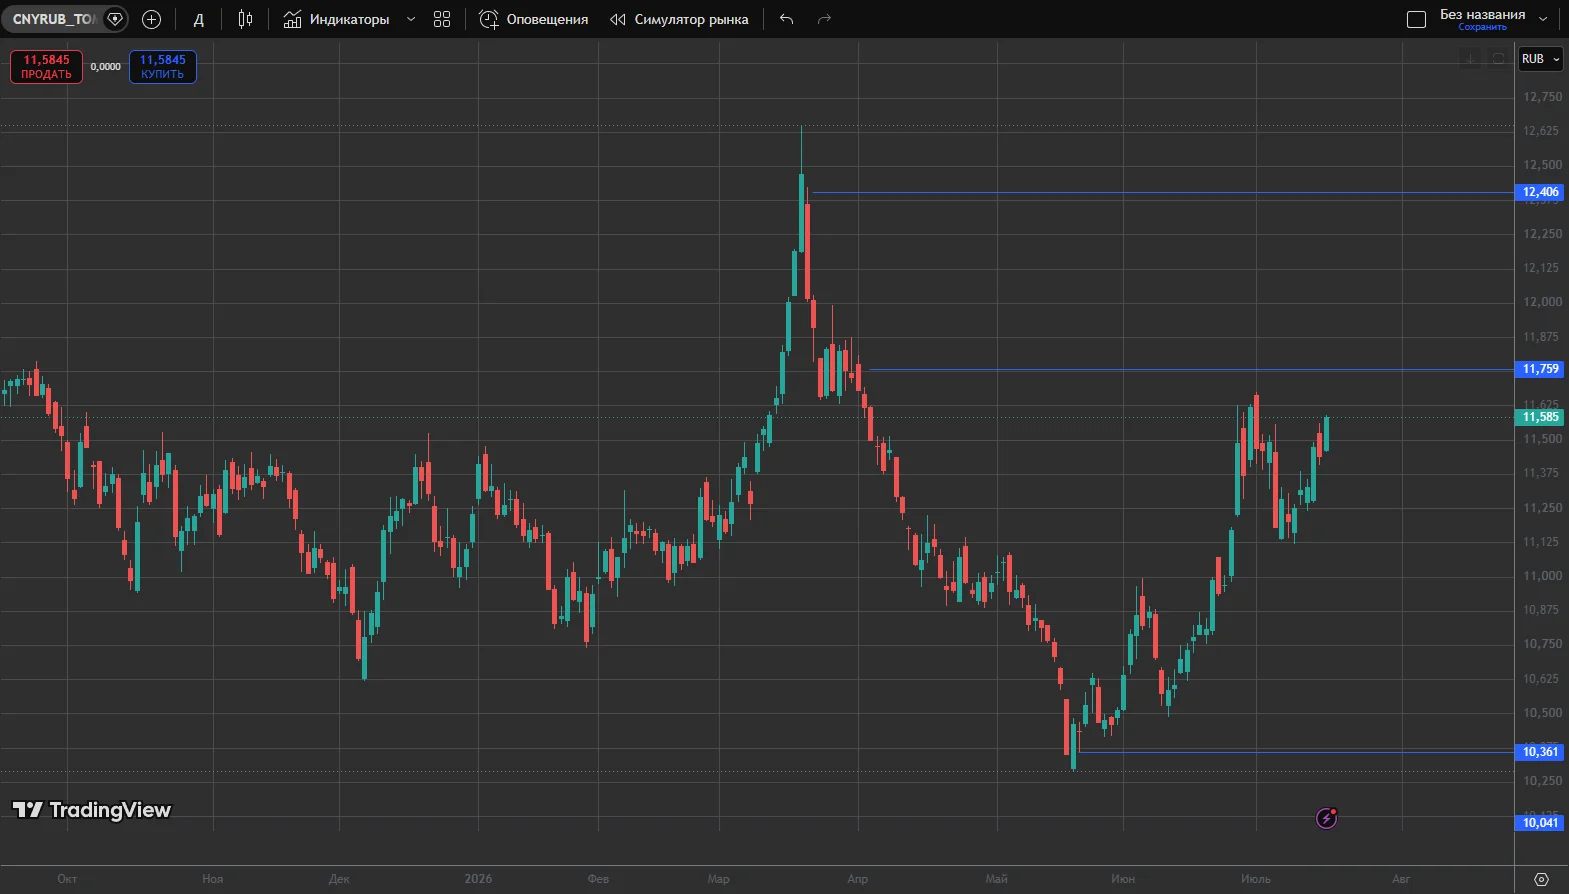Click the Окт label on time axis

pyautogui.click(x=67, y=879)
